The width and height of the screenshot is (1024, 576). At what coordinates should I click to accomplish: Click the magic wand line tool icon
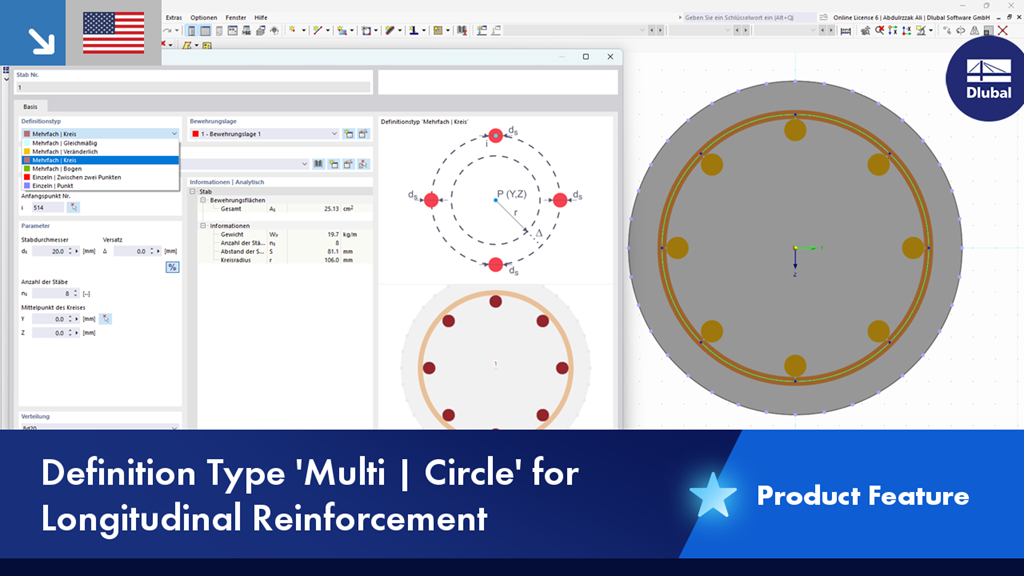point(317,31)
